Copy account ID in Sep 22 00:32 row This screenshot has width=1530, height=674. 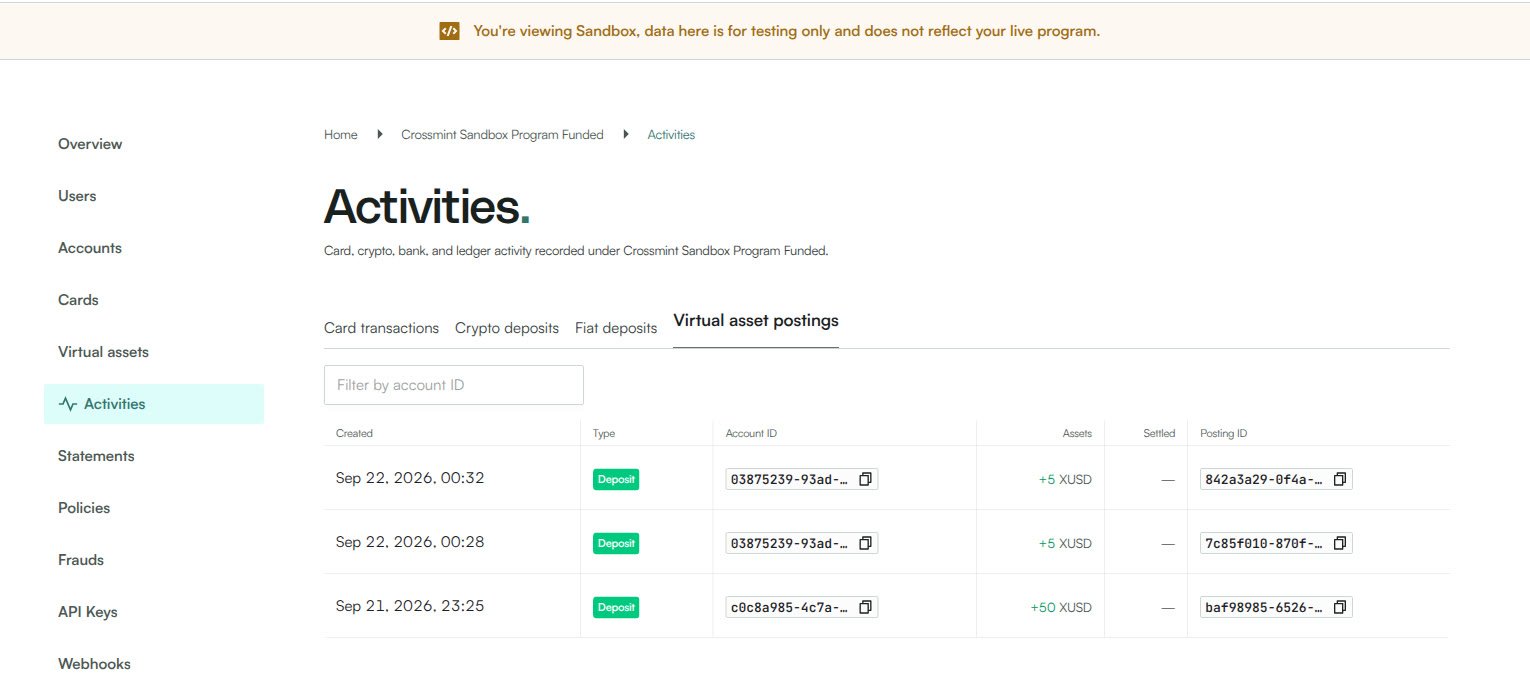pos(866,479)
